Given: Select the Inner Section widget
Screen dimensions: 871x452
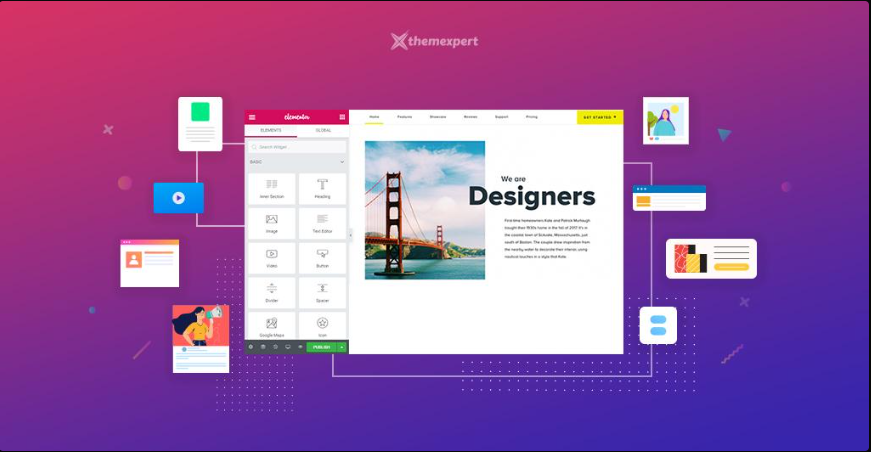Looking at the screenshot, I should 271,188.
